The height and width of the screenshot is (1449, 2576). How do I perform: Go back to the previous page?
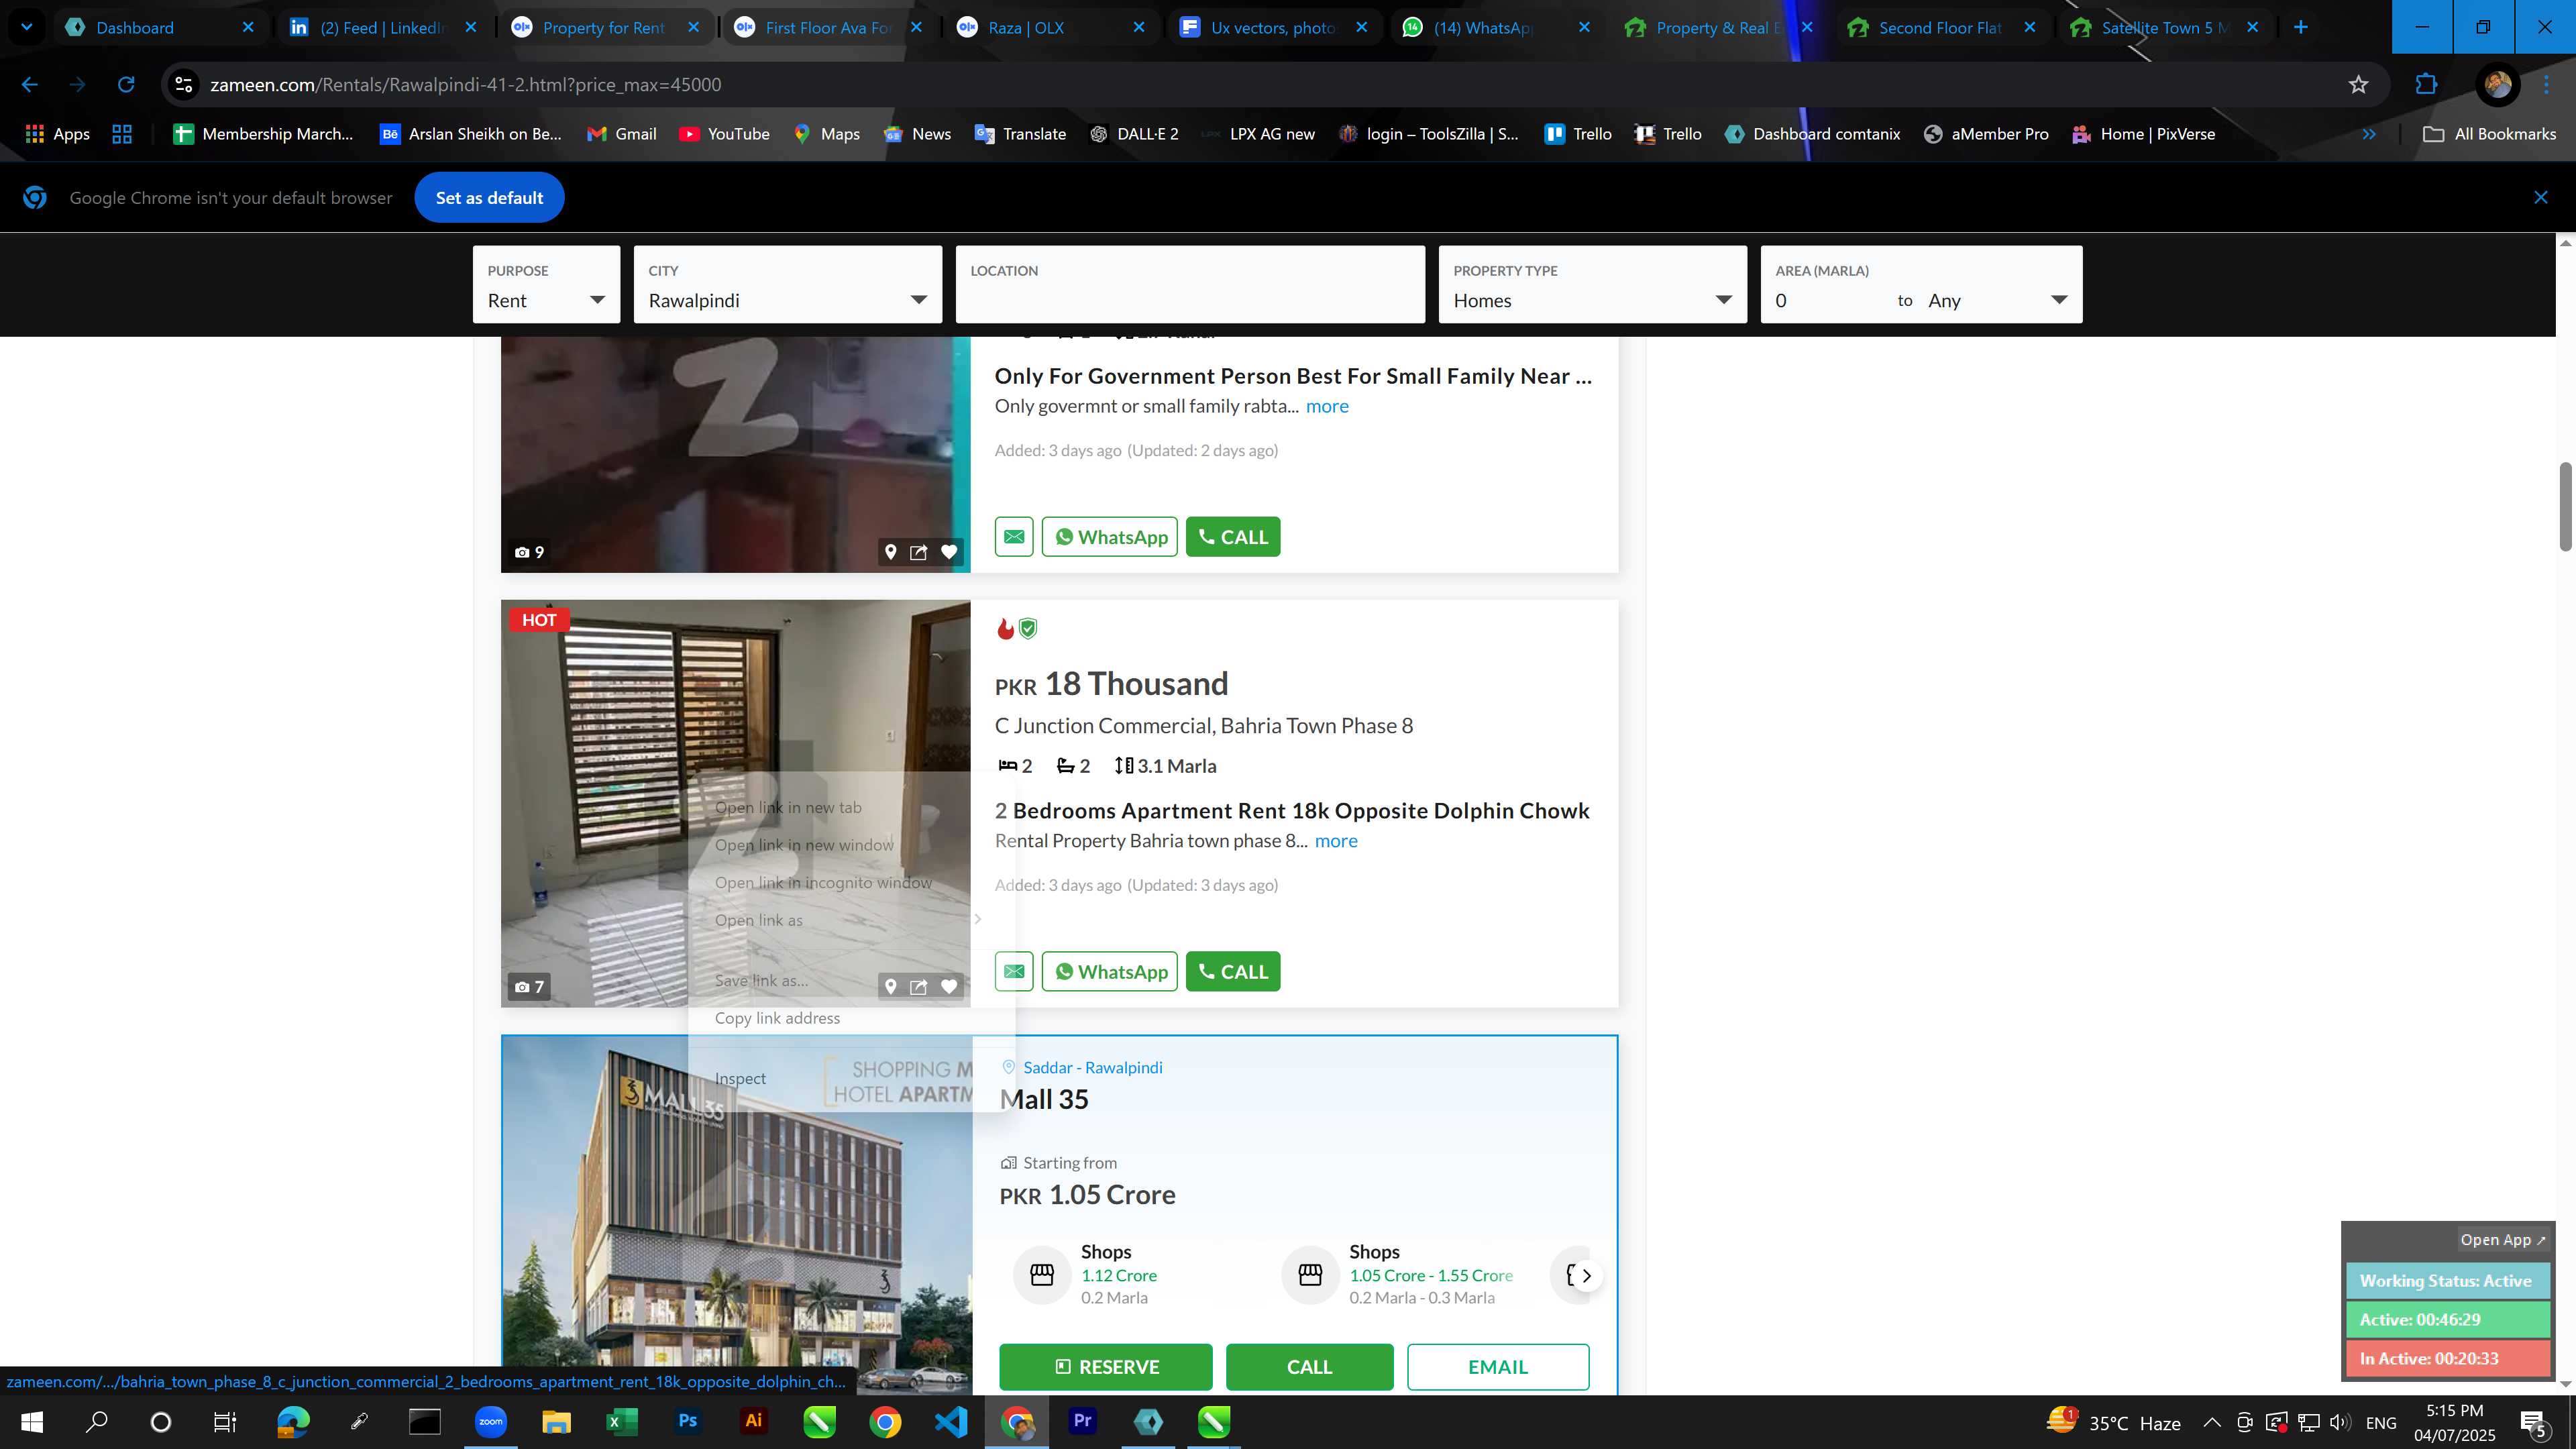(30, 85)
